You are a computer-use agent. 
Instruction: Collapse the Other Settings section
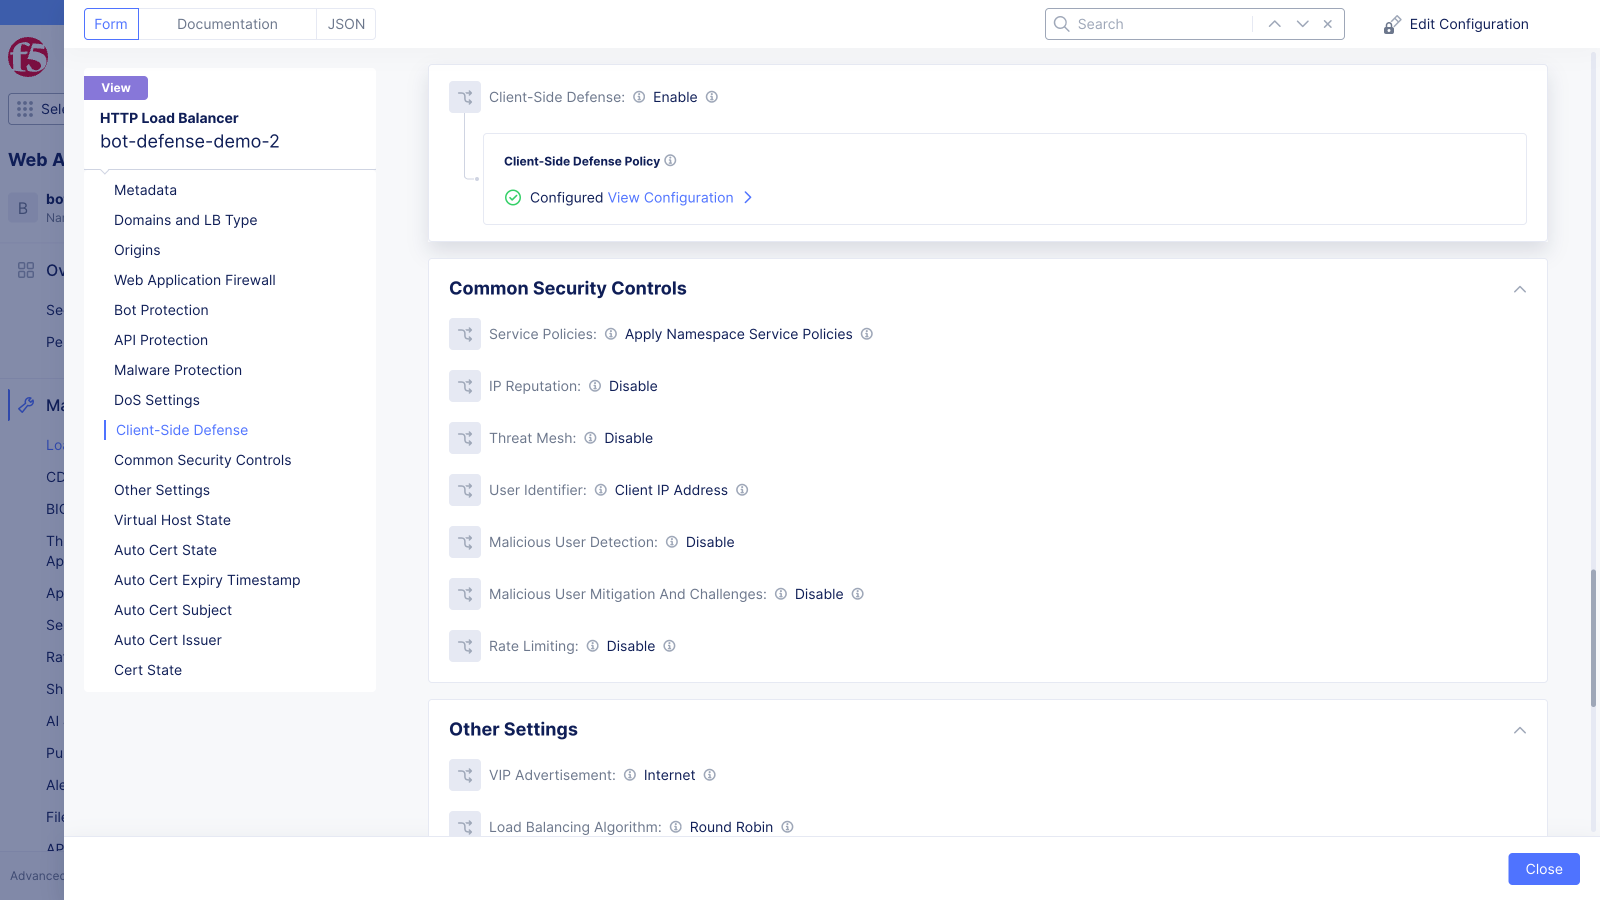click(1519, 731)
